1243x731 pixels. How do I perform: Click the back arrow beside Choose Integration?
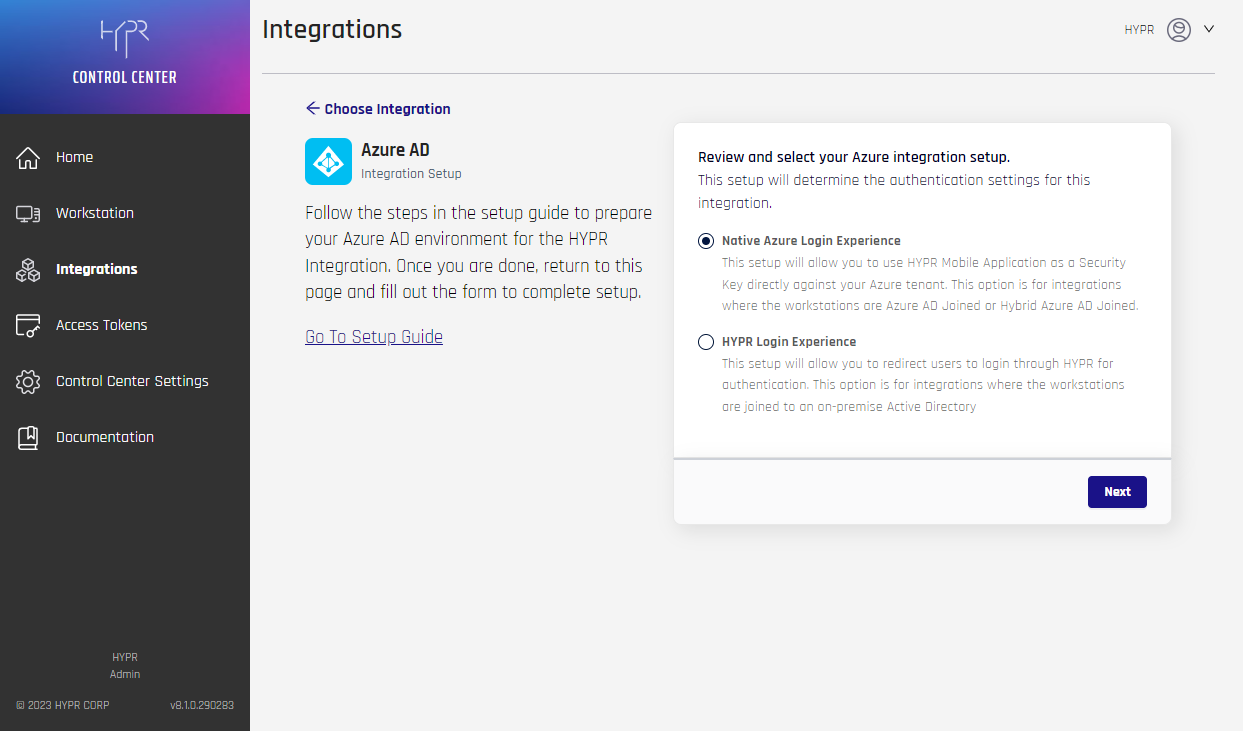(312, 108)
